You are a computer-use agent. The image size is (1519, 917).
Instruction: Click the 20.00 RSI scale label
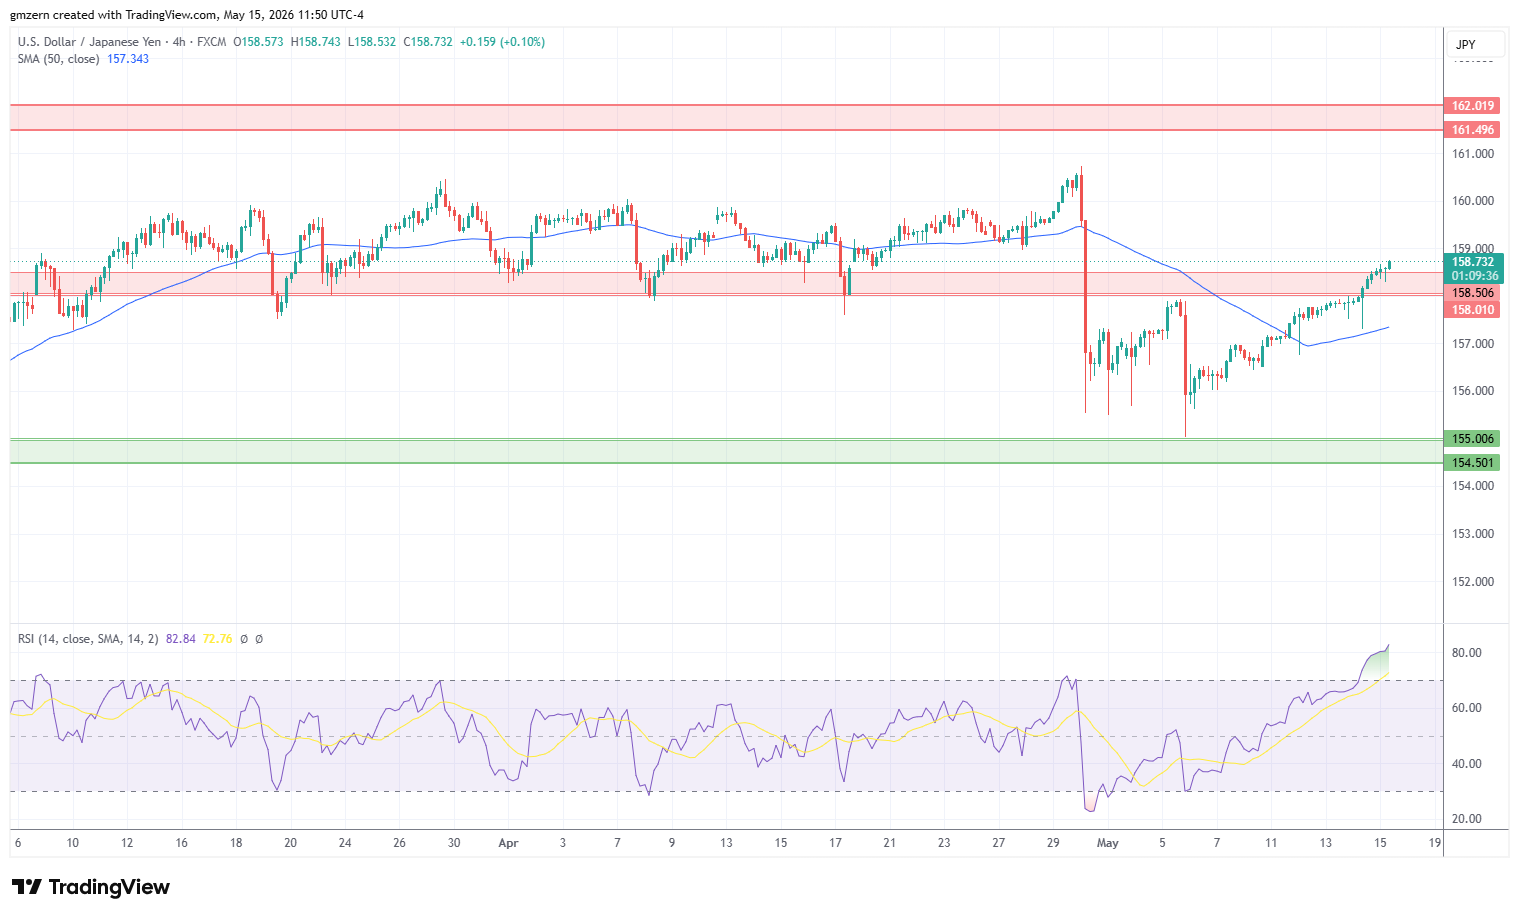click(x=1467, y=819)
